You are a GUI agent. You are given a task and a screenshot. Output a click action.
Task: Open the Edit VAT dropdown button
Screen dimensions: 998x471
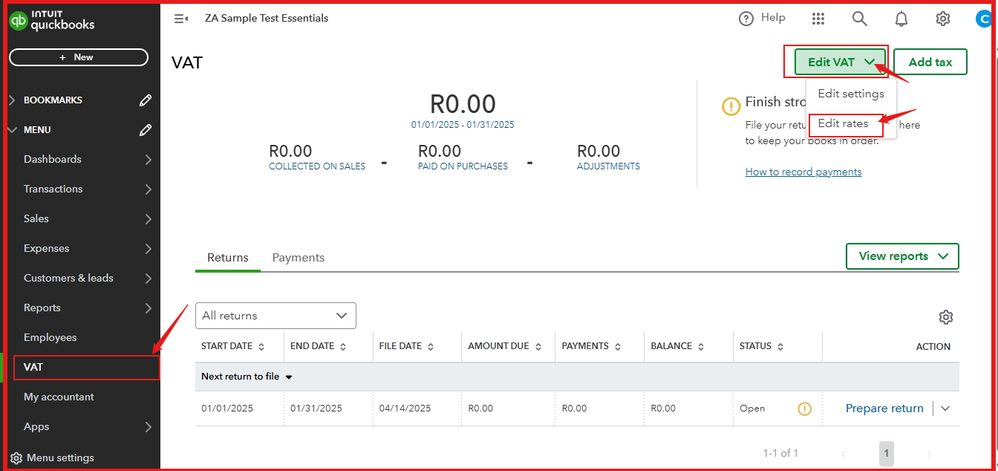840,62
